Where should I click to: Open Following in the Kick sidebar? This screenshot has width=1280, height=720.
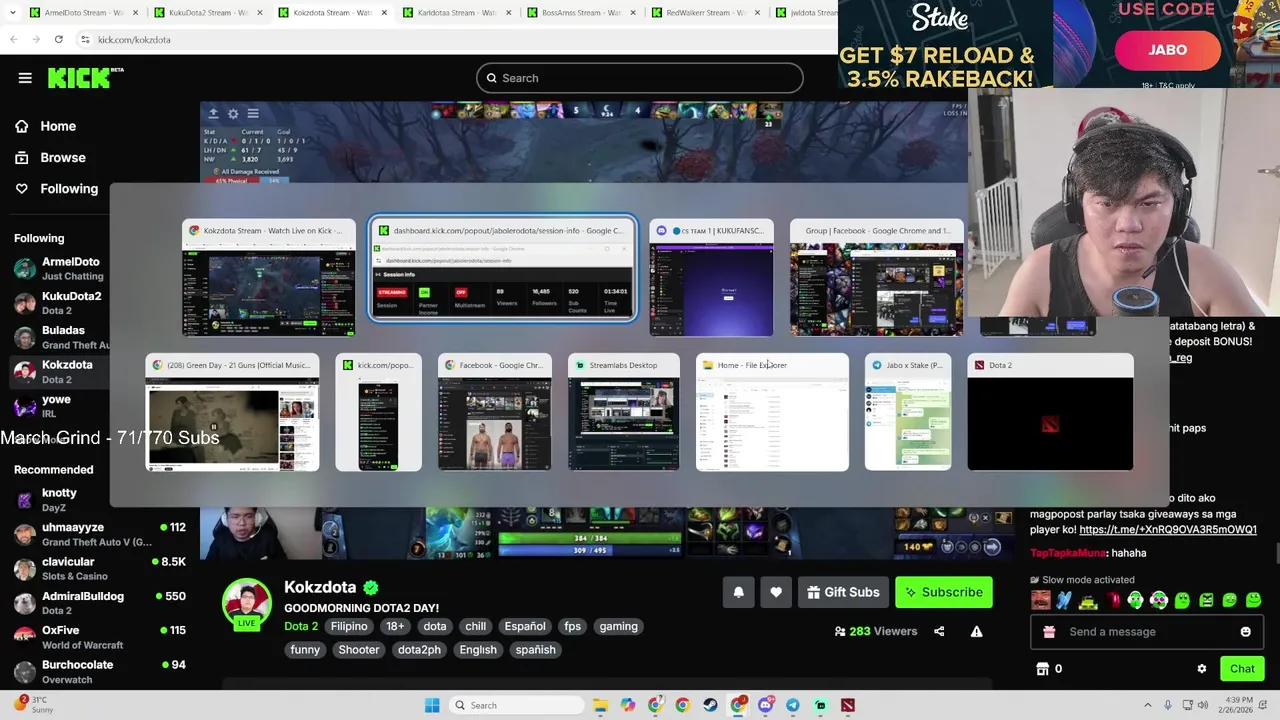pyautogui.click(x=69, y=188)
